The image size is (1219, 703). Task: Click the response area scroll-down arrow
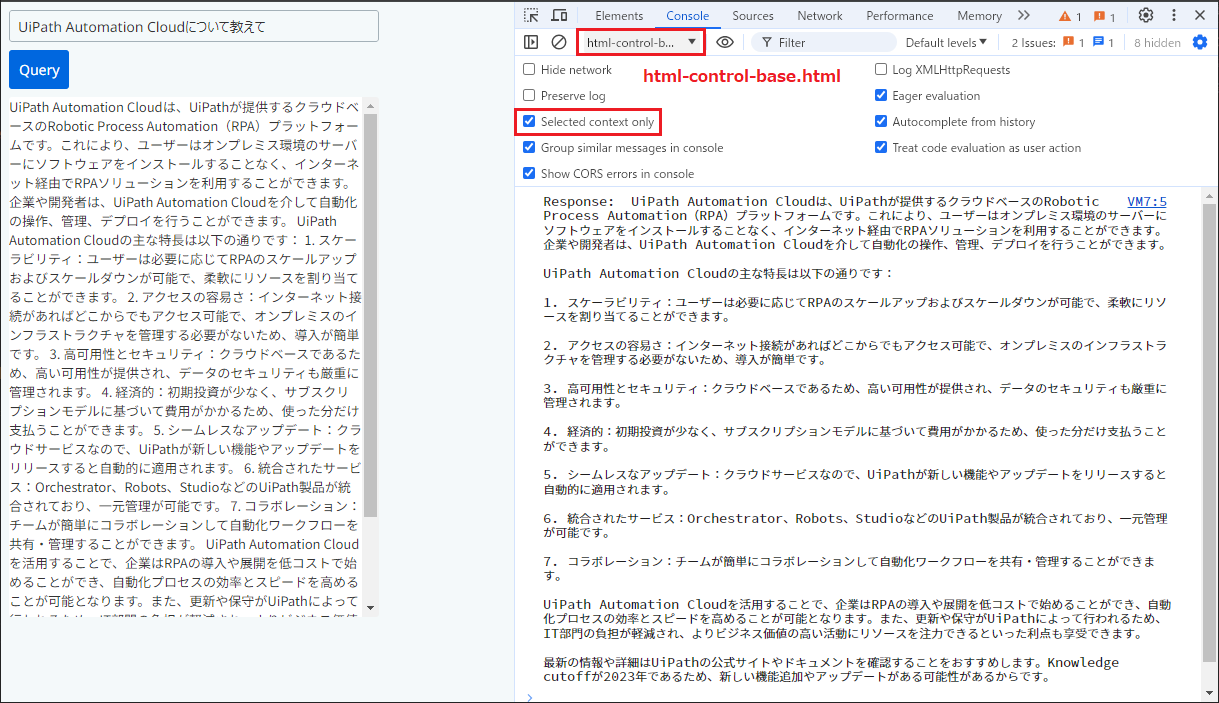point(371,607)
